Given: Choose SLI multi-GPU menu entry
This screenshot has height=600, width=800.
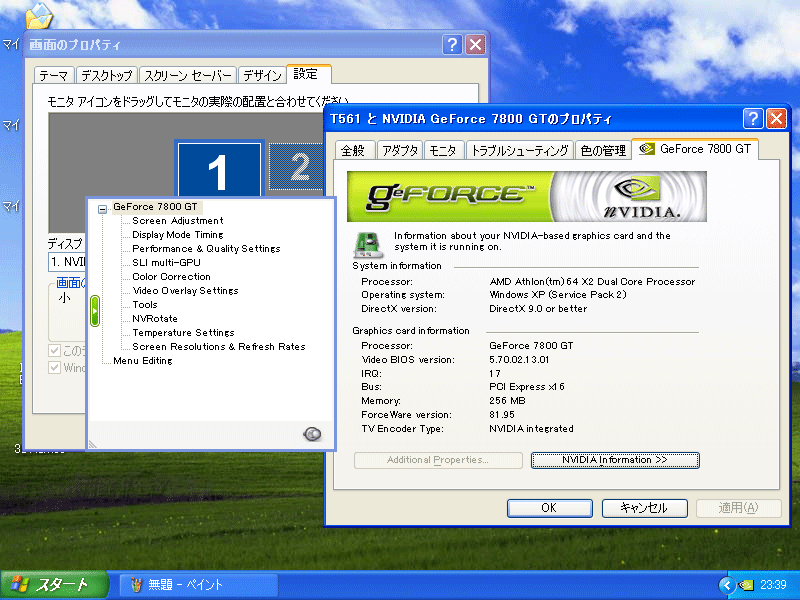Looking at the screenshot, I should pyautogui.click(x=166, y=262).
